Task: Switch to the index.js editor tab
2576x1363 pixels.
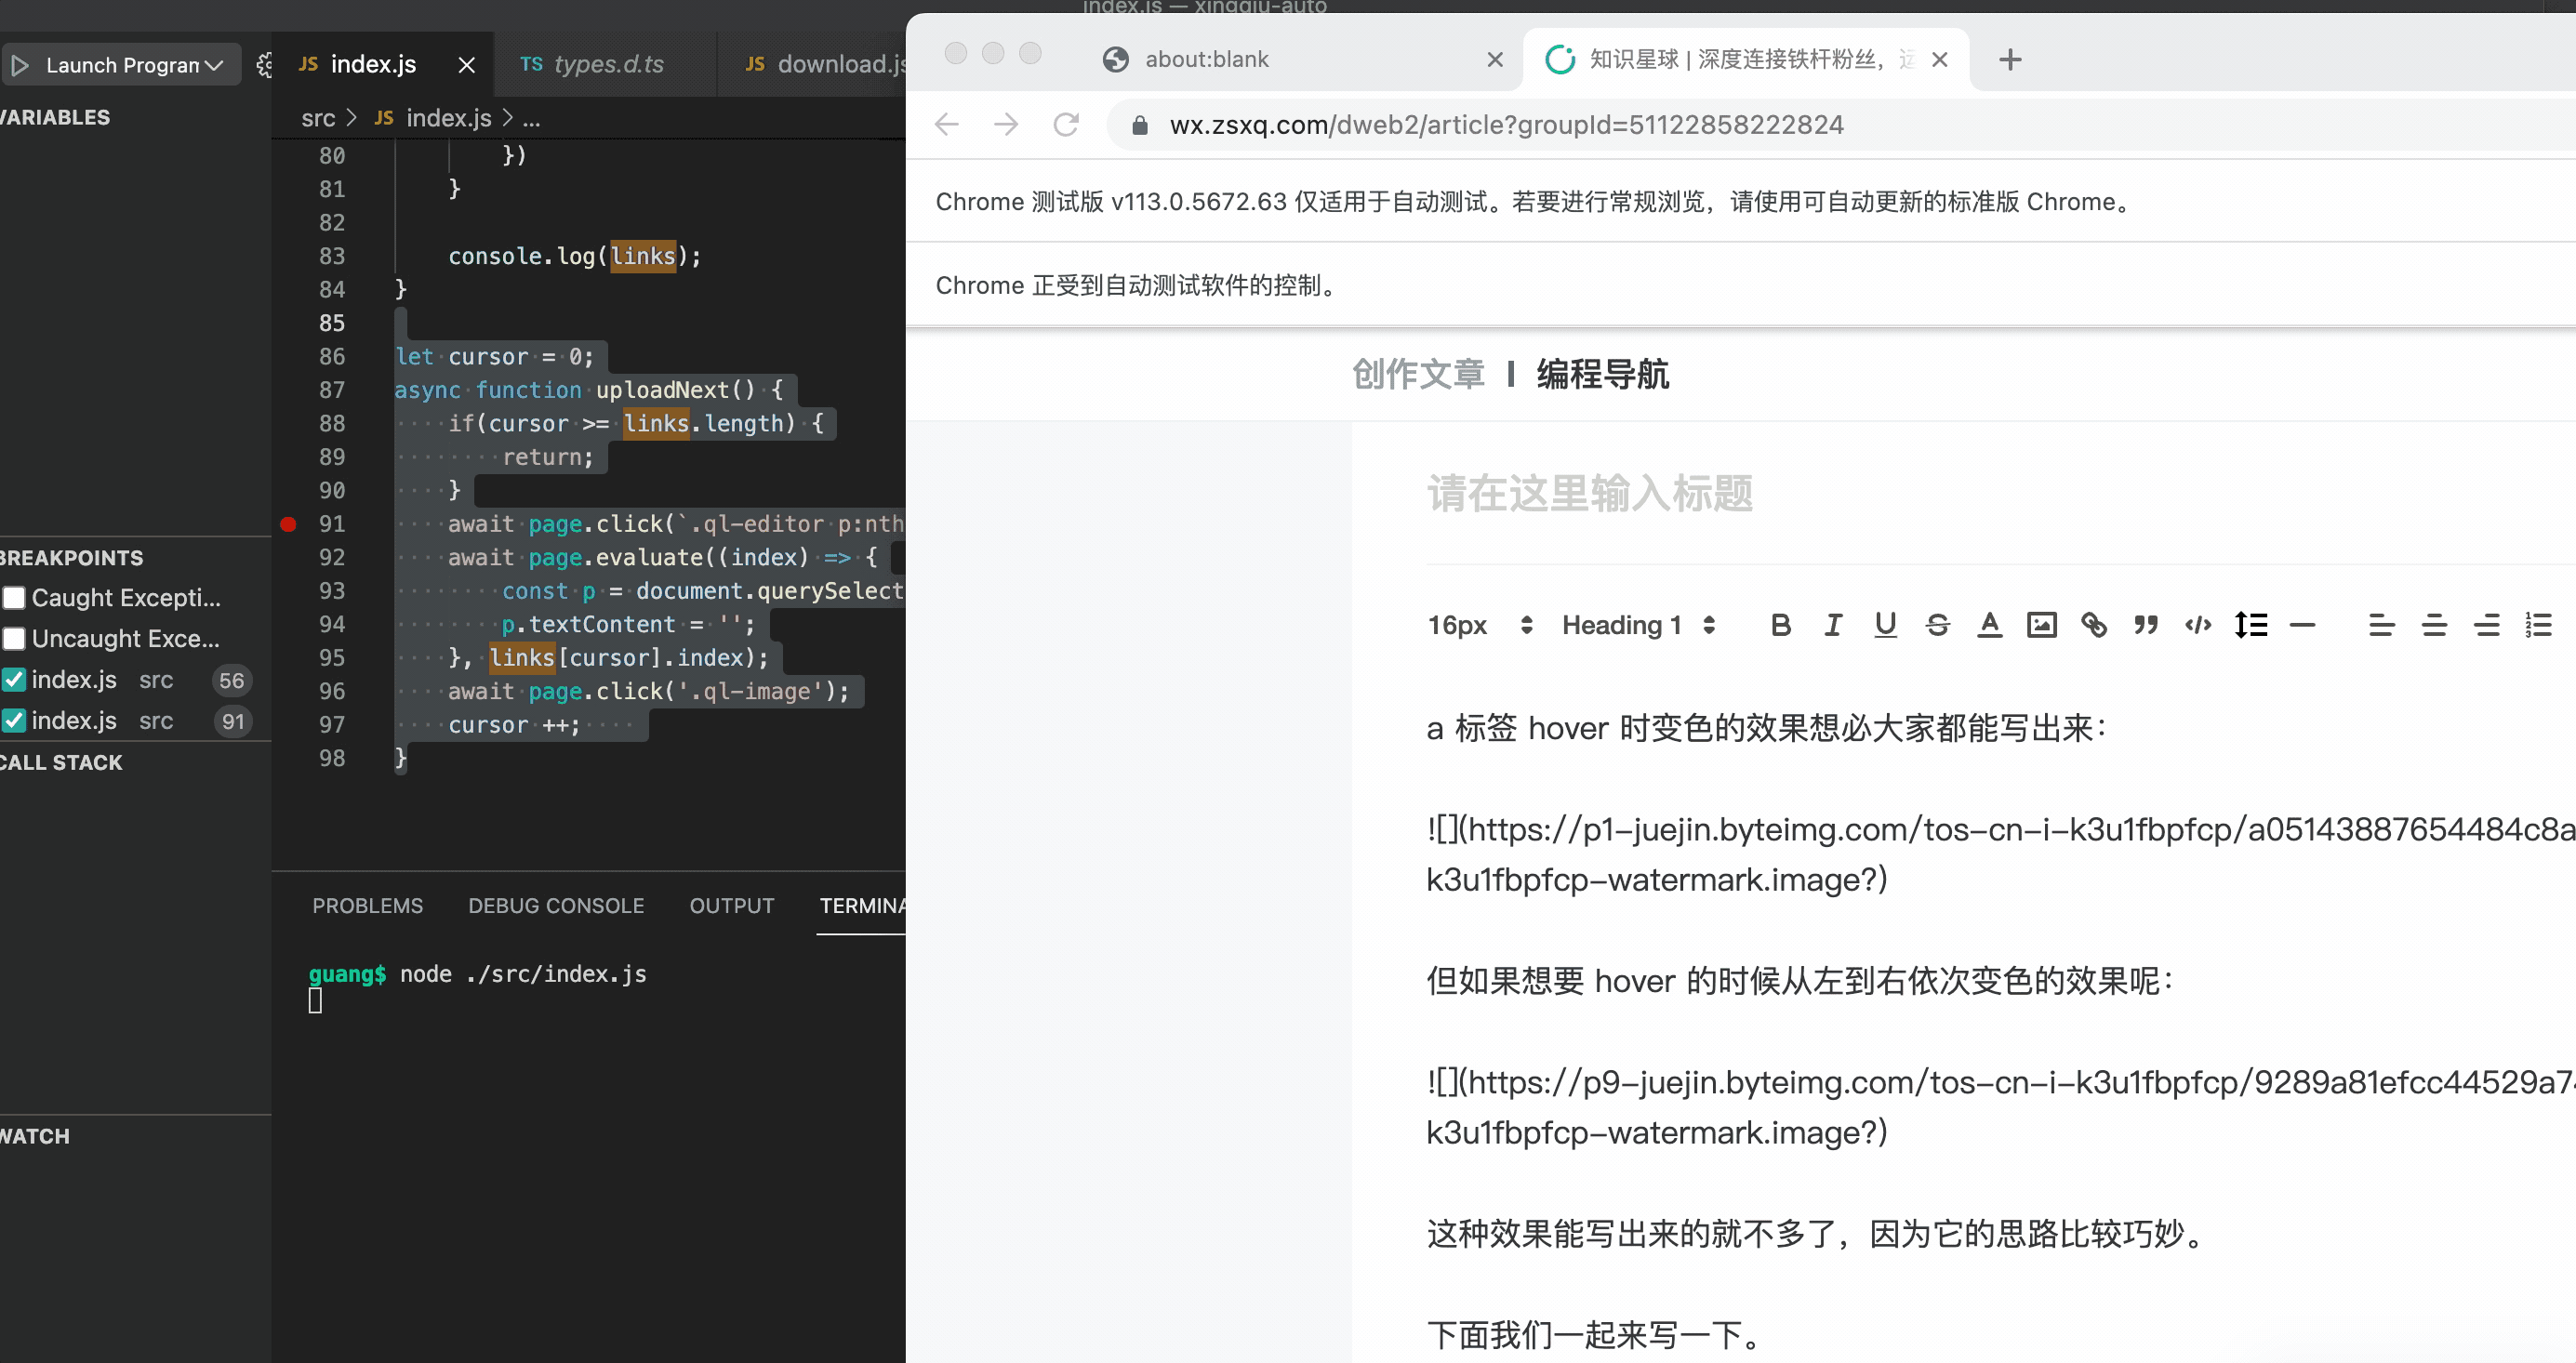Action: [x=372, y=64]
